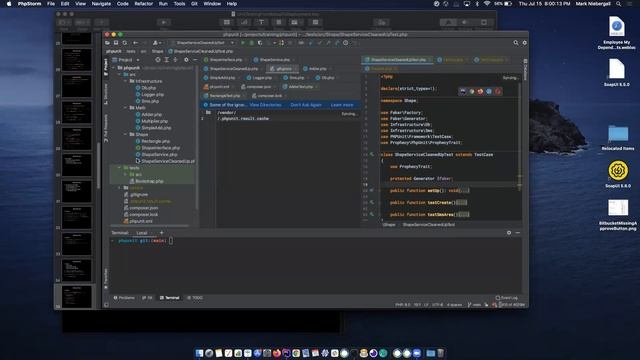Navigate back with the left arrow icon
This screenshot has height=360, width=640.
(x=136, y=42)
